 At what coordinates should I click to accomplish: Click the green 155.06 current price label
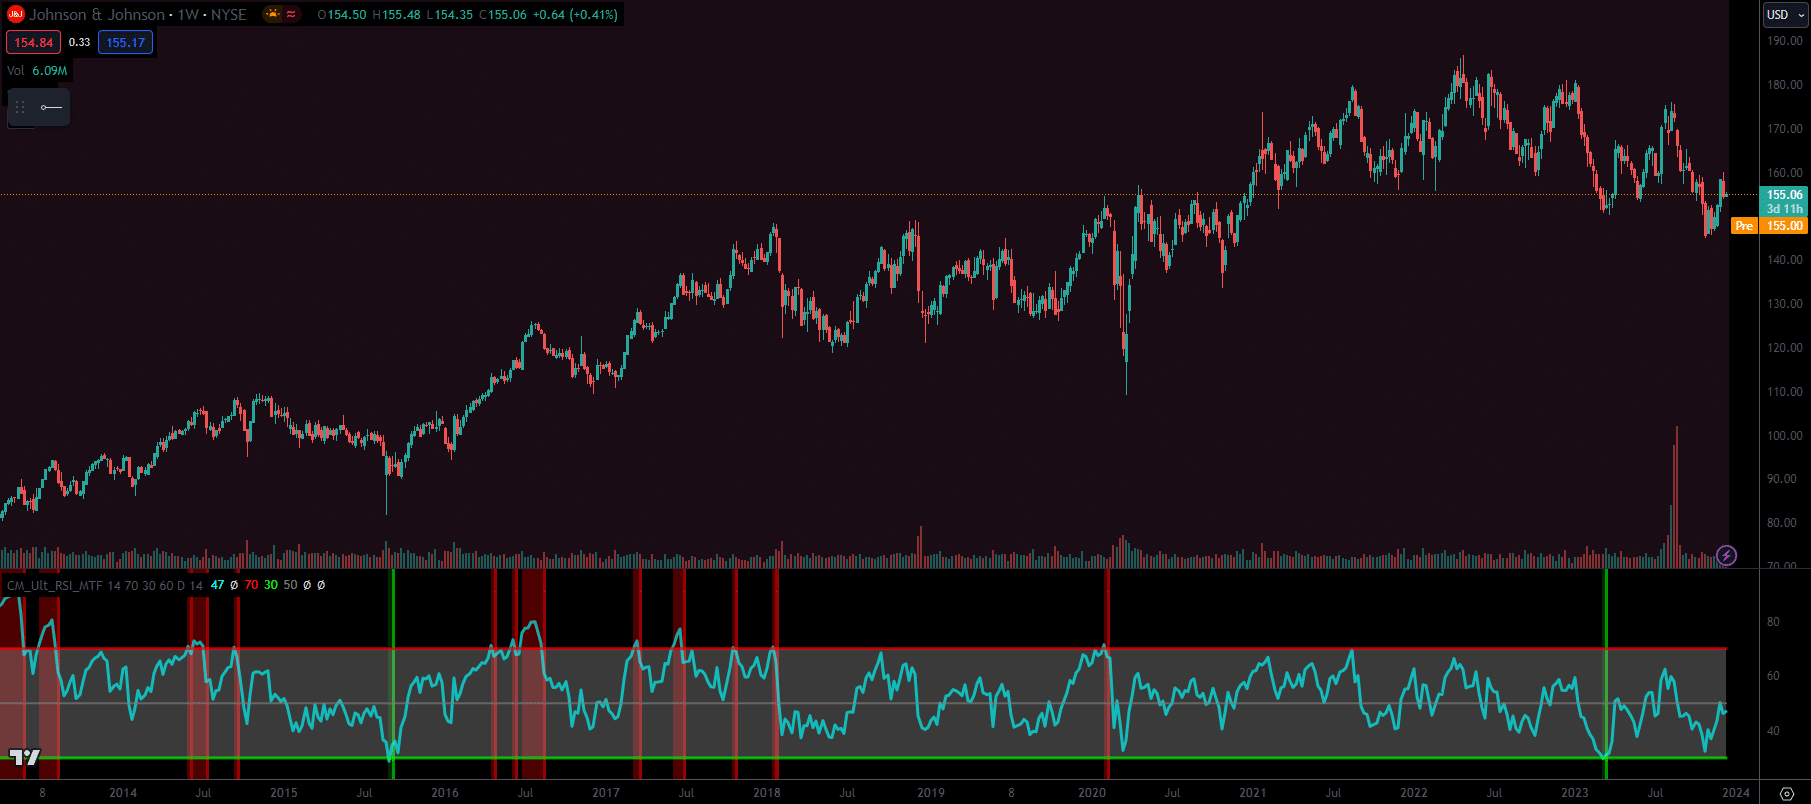point(1784,196)
